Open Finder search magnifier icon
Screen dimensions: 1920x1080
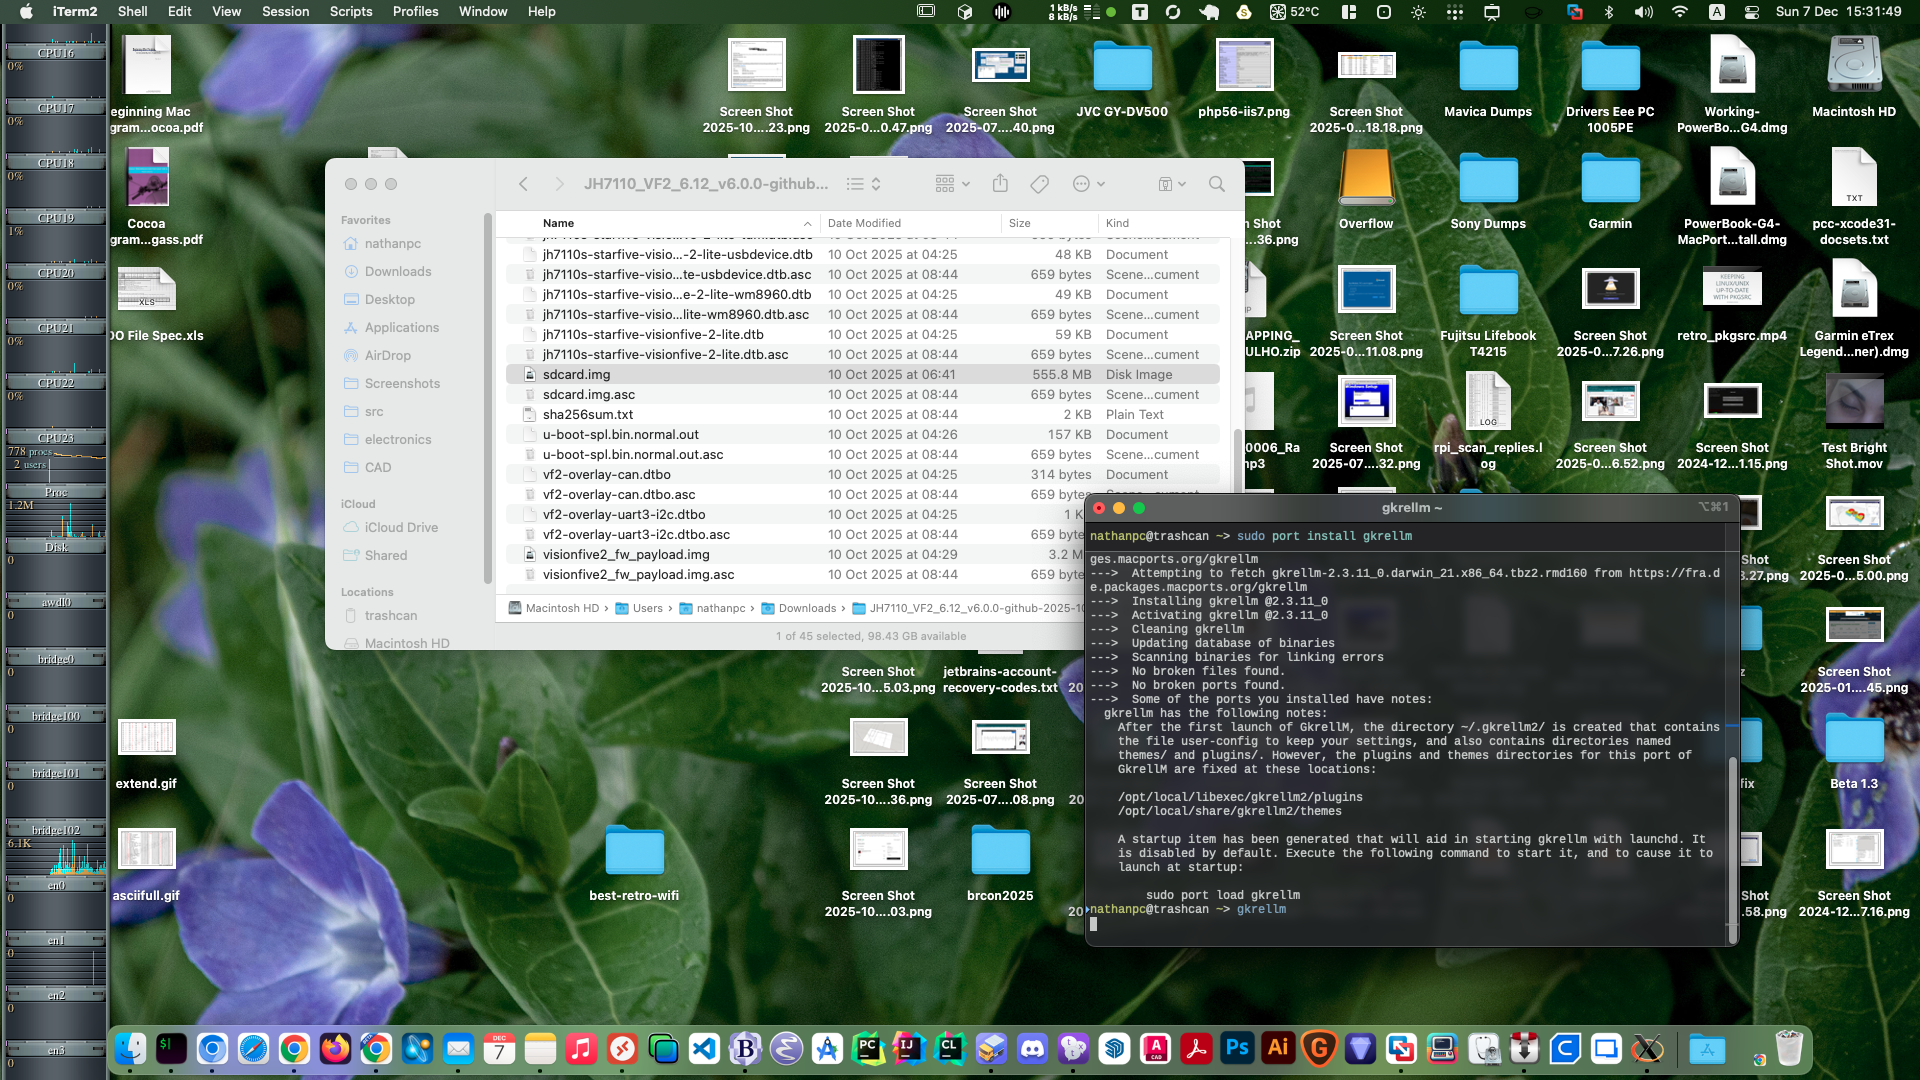[1216, 184]
